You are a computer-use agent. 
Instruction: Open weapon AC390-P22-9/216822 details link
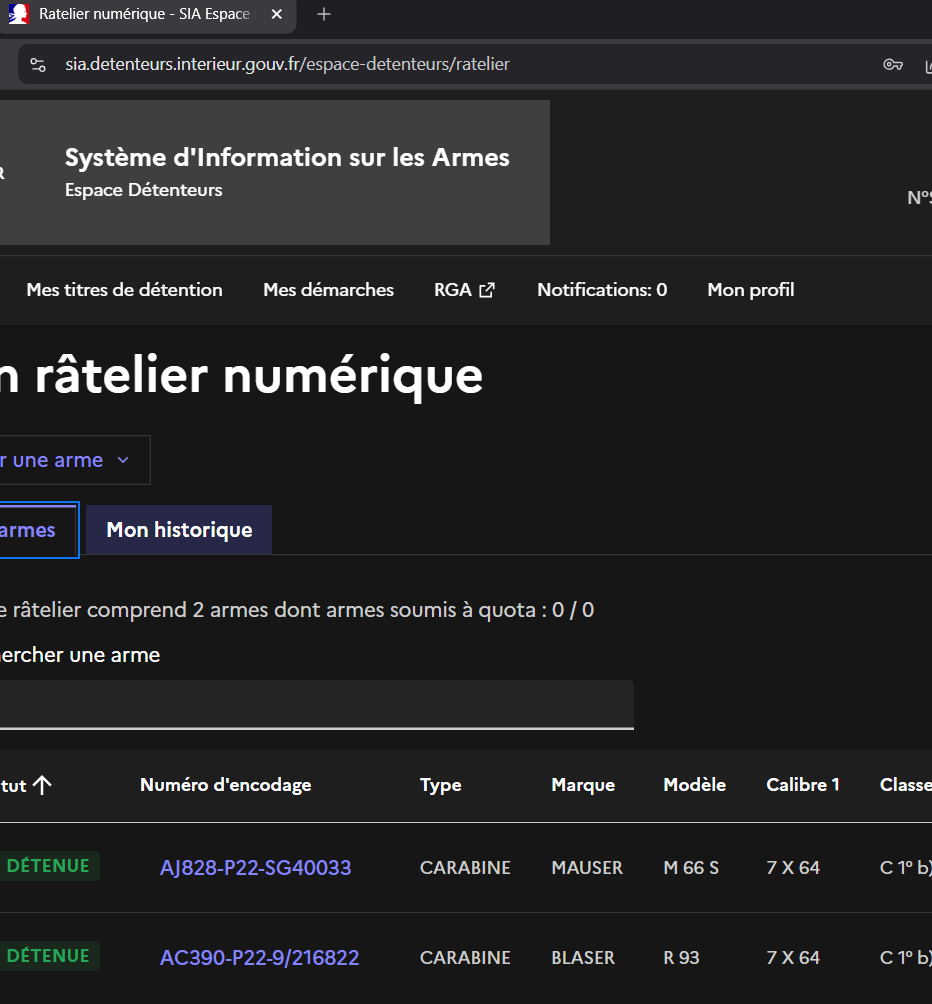[x=259, y=958]
